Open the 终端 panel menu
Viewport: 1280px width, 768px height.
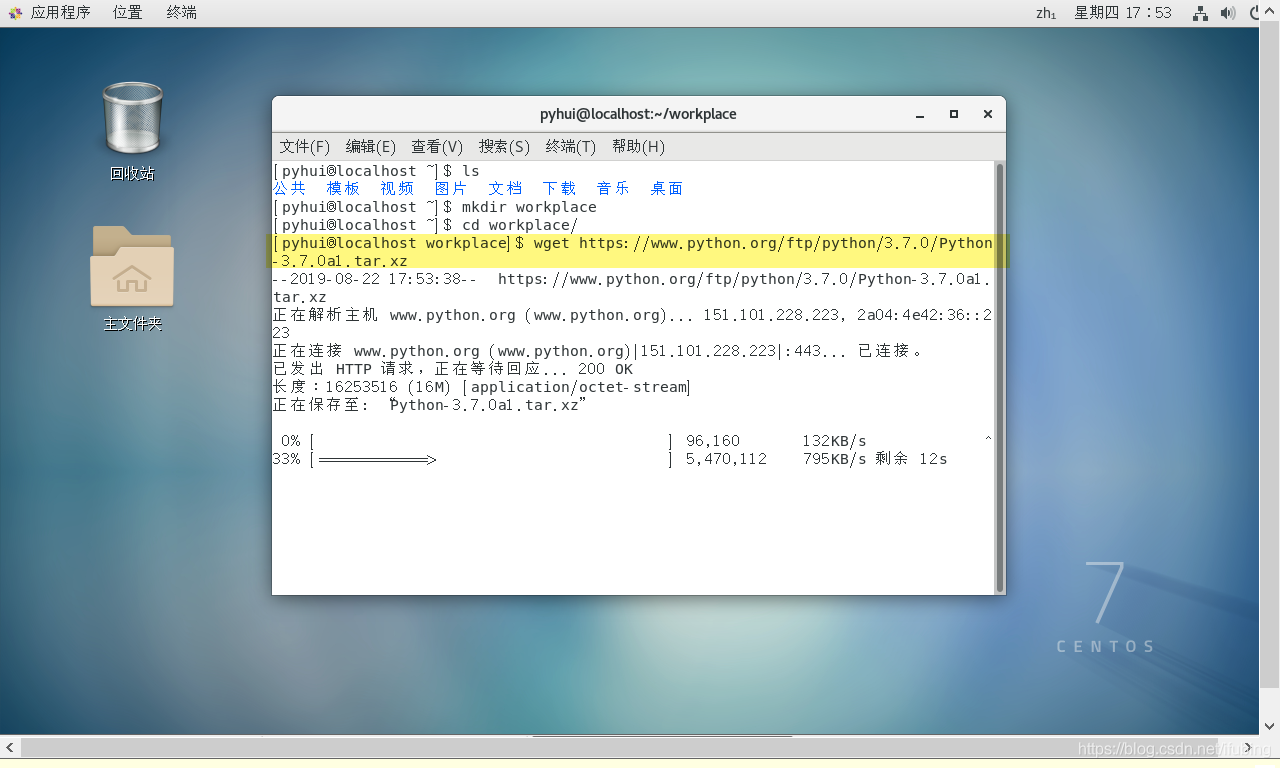[x=180, y=12]
